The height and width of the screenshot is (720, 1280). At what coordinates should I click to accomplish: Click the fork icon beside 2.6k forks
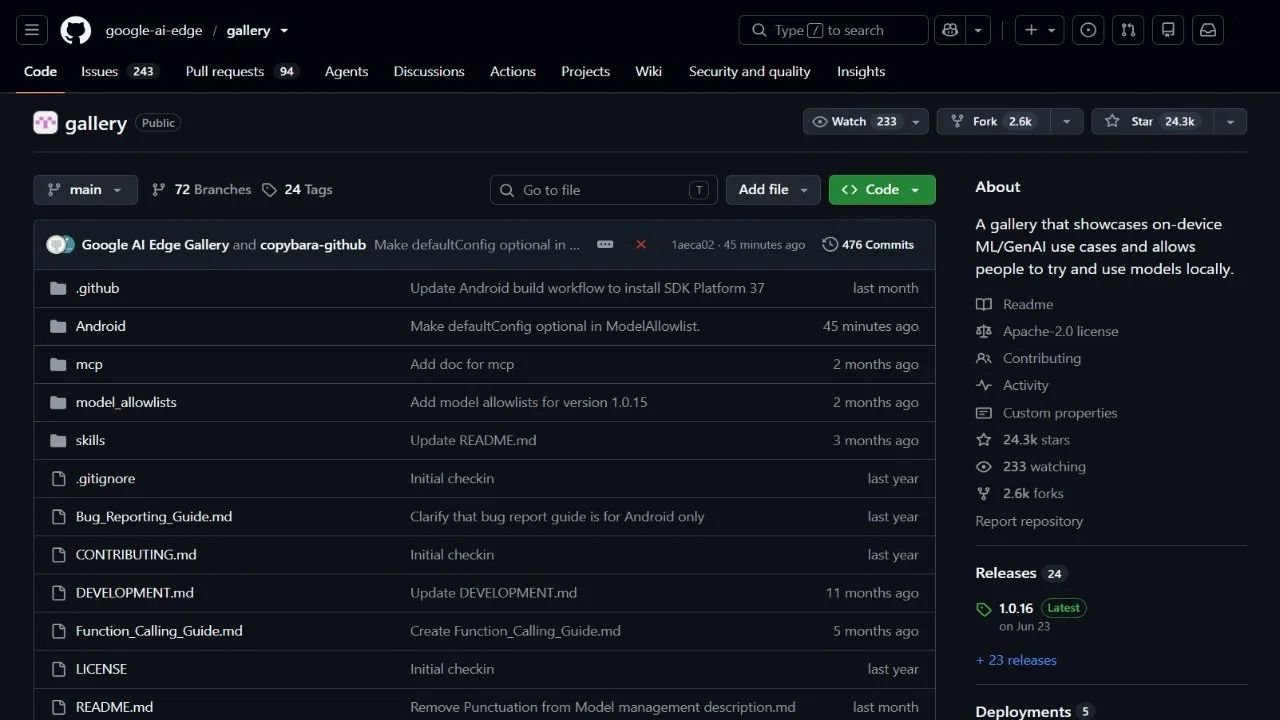tap(984, 494)
